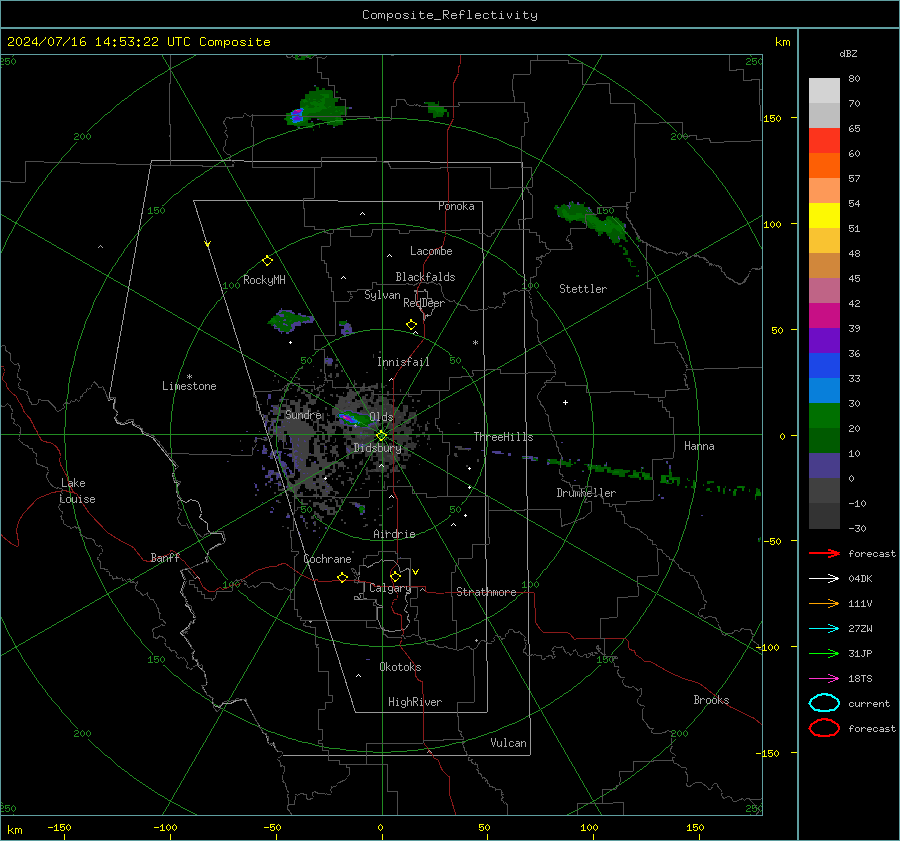Click the Composite_Reflectivity title

(450, 15)
